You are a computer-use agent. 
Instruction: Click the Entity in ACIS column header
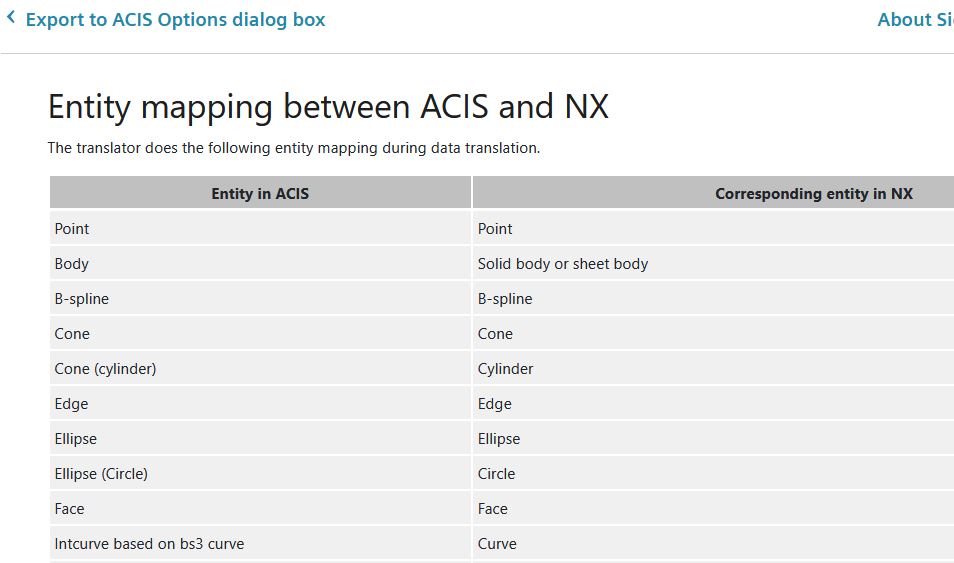pos(260,193)
